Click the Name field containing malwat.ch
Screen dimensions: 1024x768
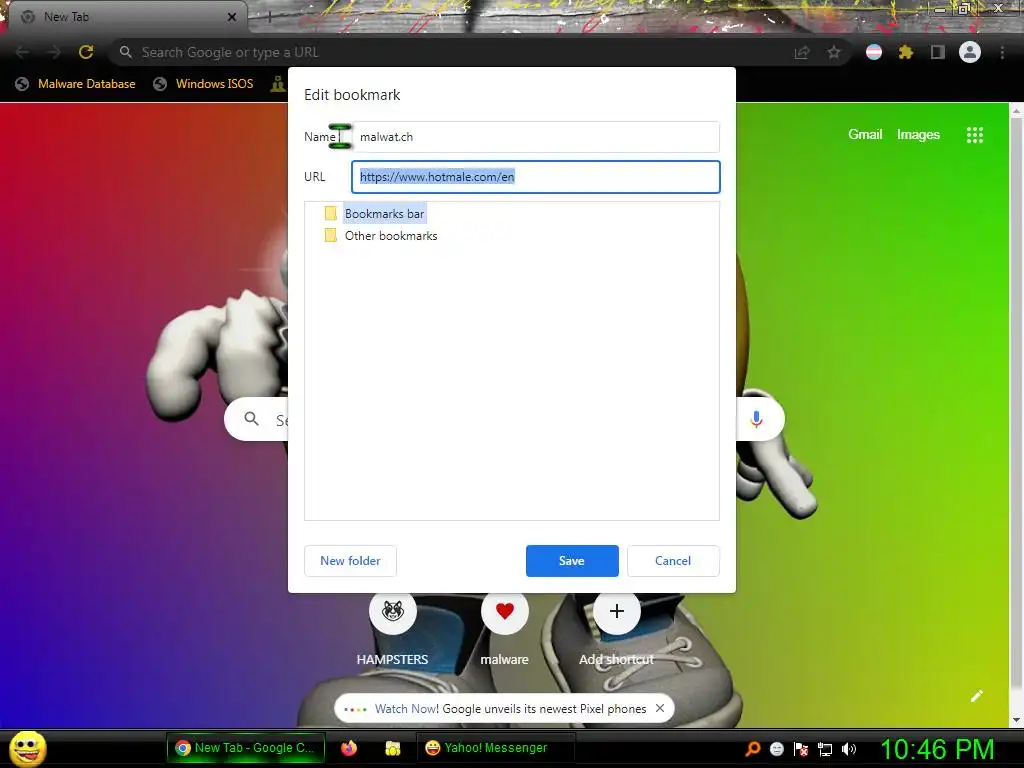coord(536,137)
